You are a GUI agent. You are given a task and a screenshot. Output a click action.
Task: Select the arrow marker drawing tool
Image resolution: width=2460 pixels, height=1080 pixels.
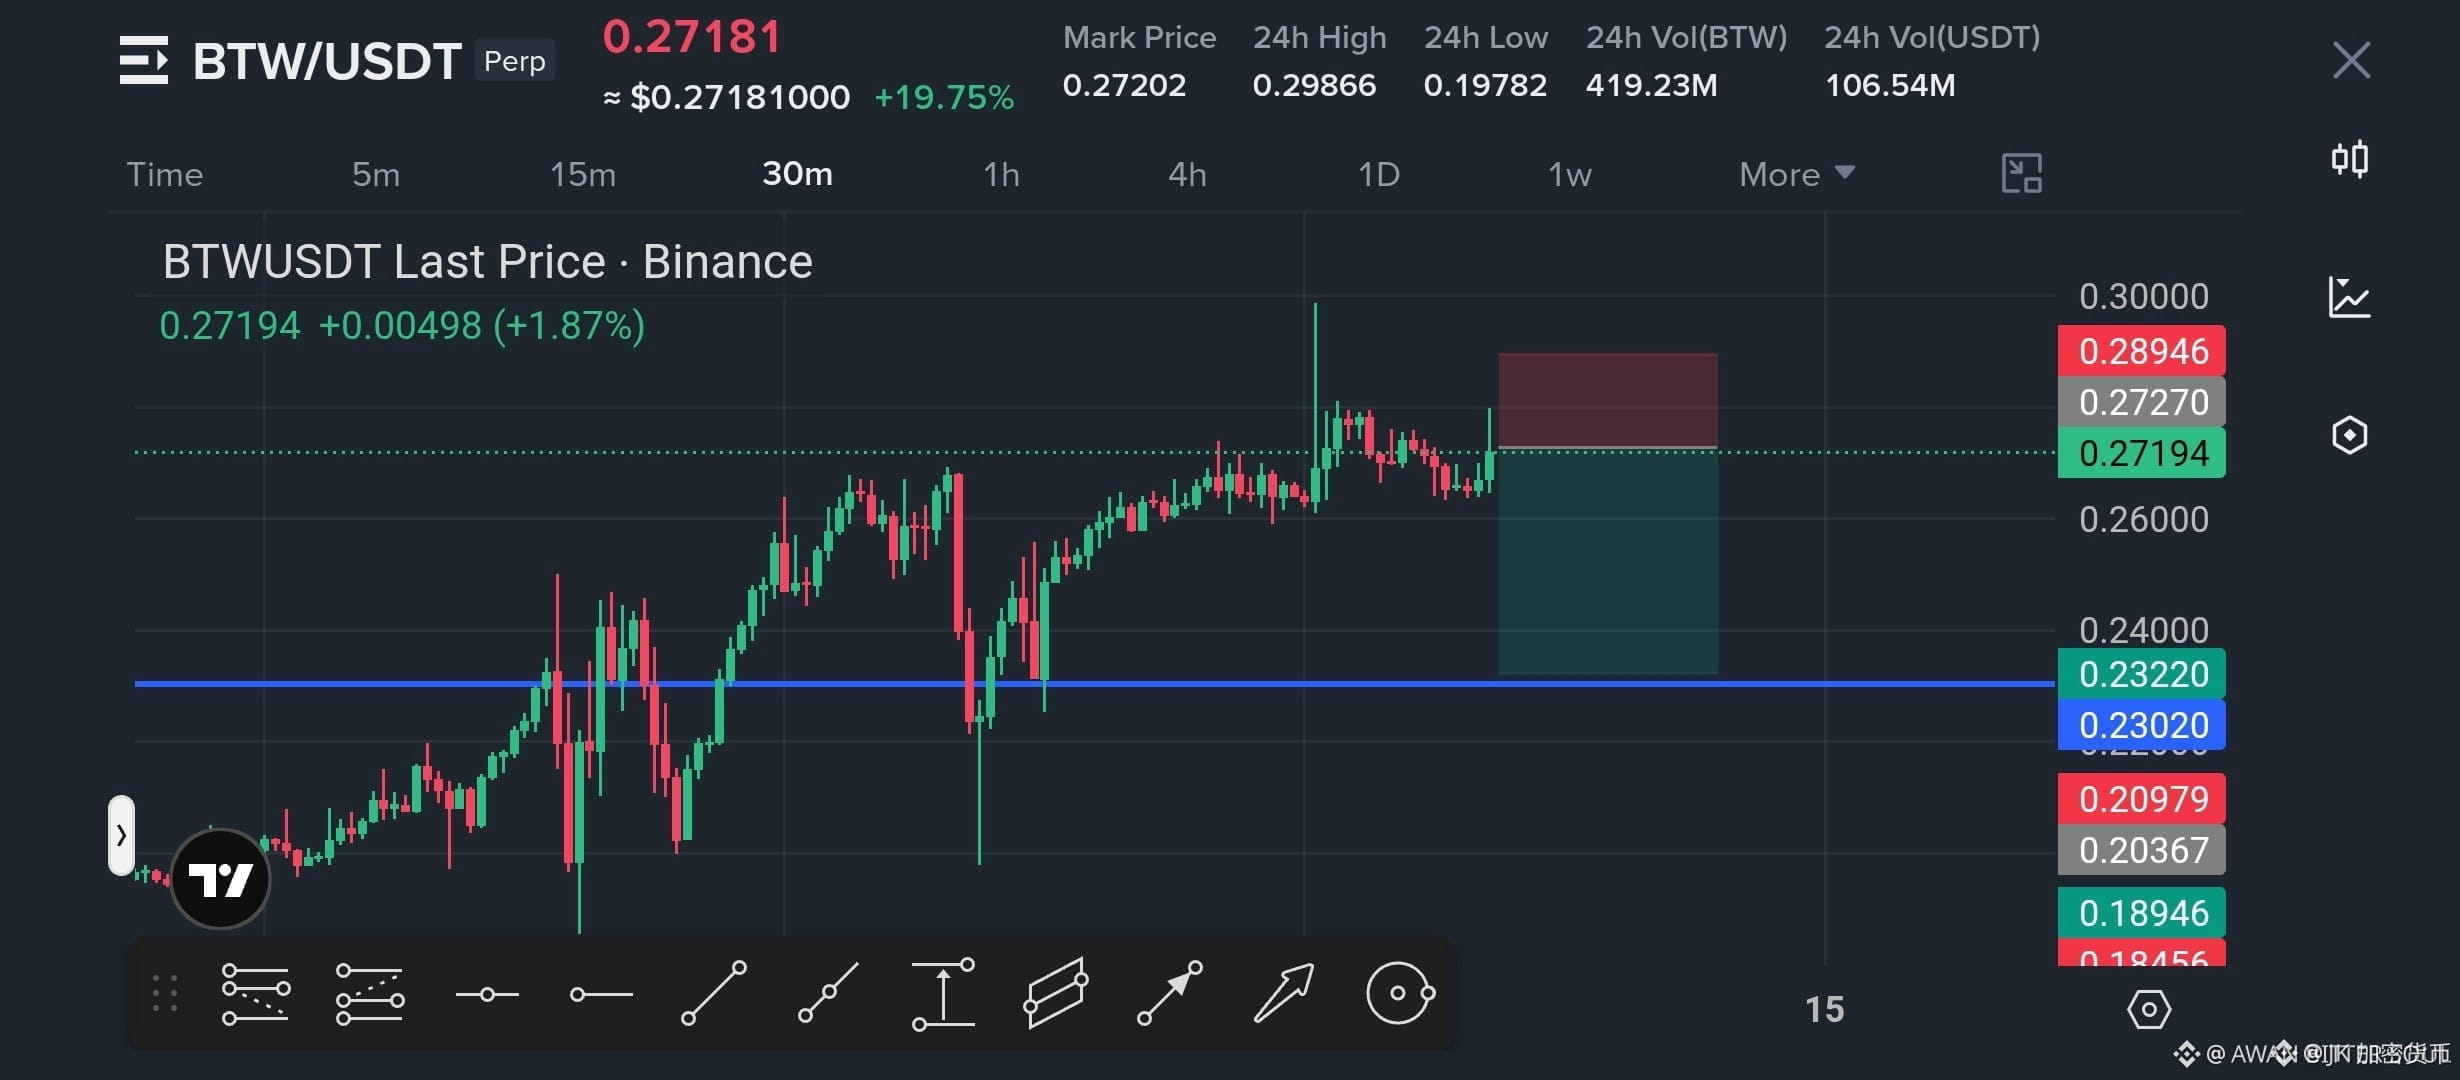pyautogui.click(x=1170, y=993)
